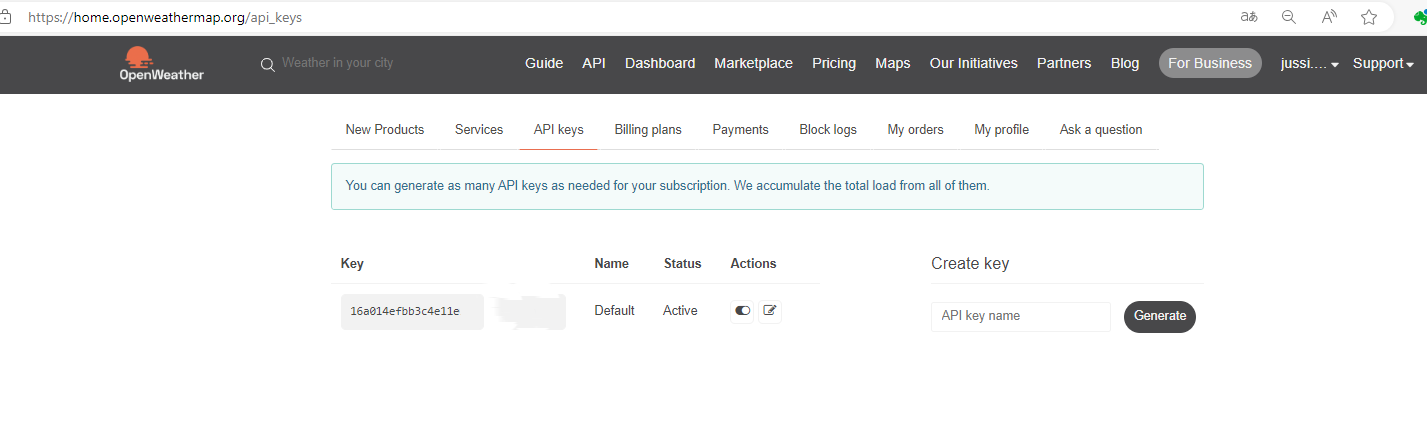Open the API nav link
The height and width of the screenshot is (421, 1427).
coord(594,63)
